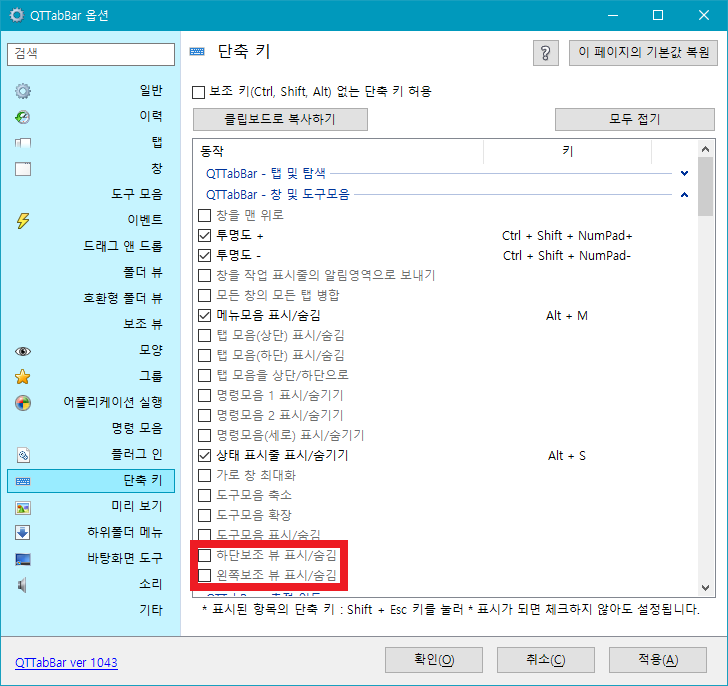This screenshot has height=686, width=728.
Task: Check 탭 모음(상단) 표시/숨김 checkbox
Action: click(x=204, y=335)
